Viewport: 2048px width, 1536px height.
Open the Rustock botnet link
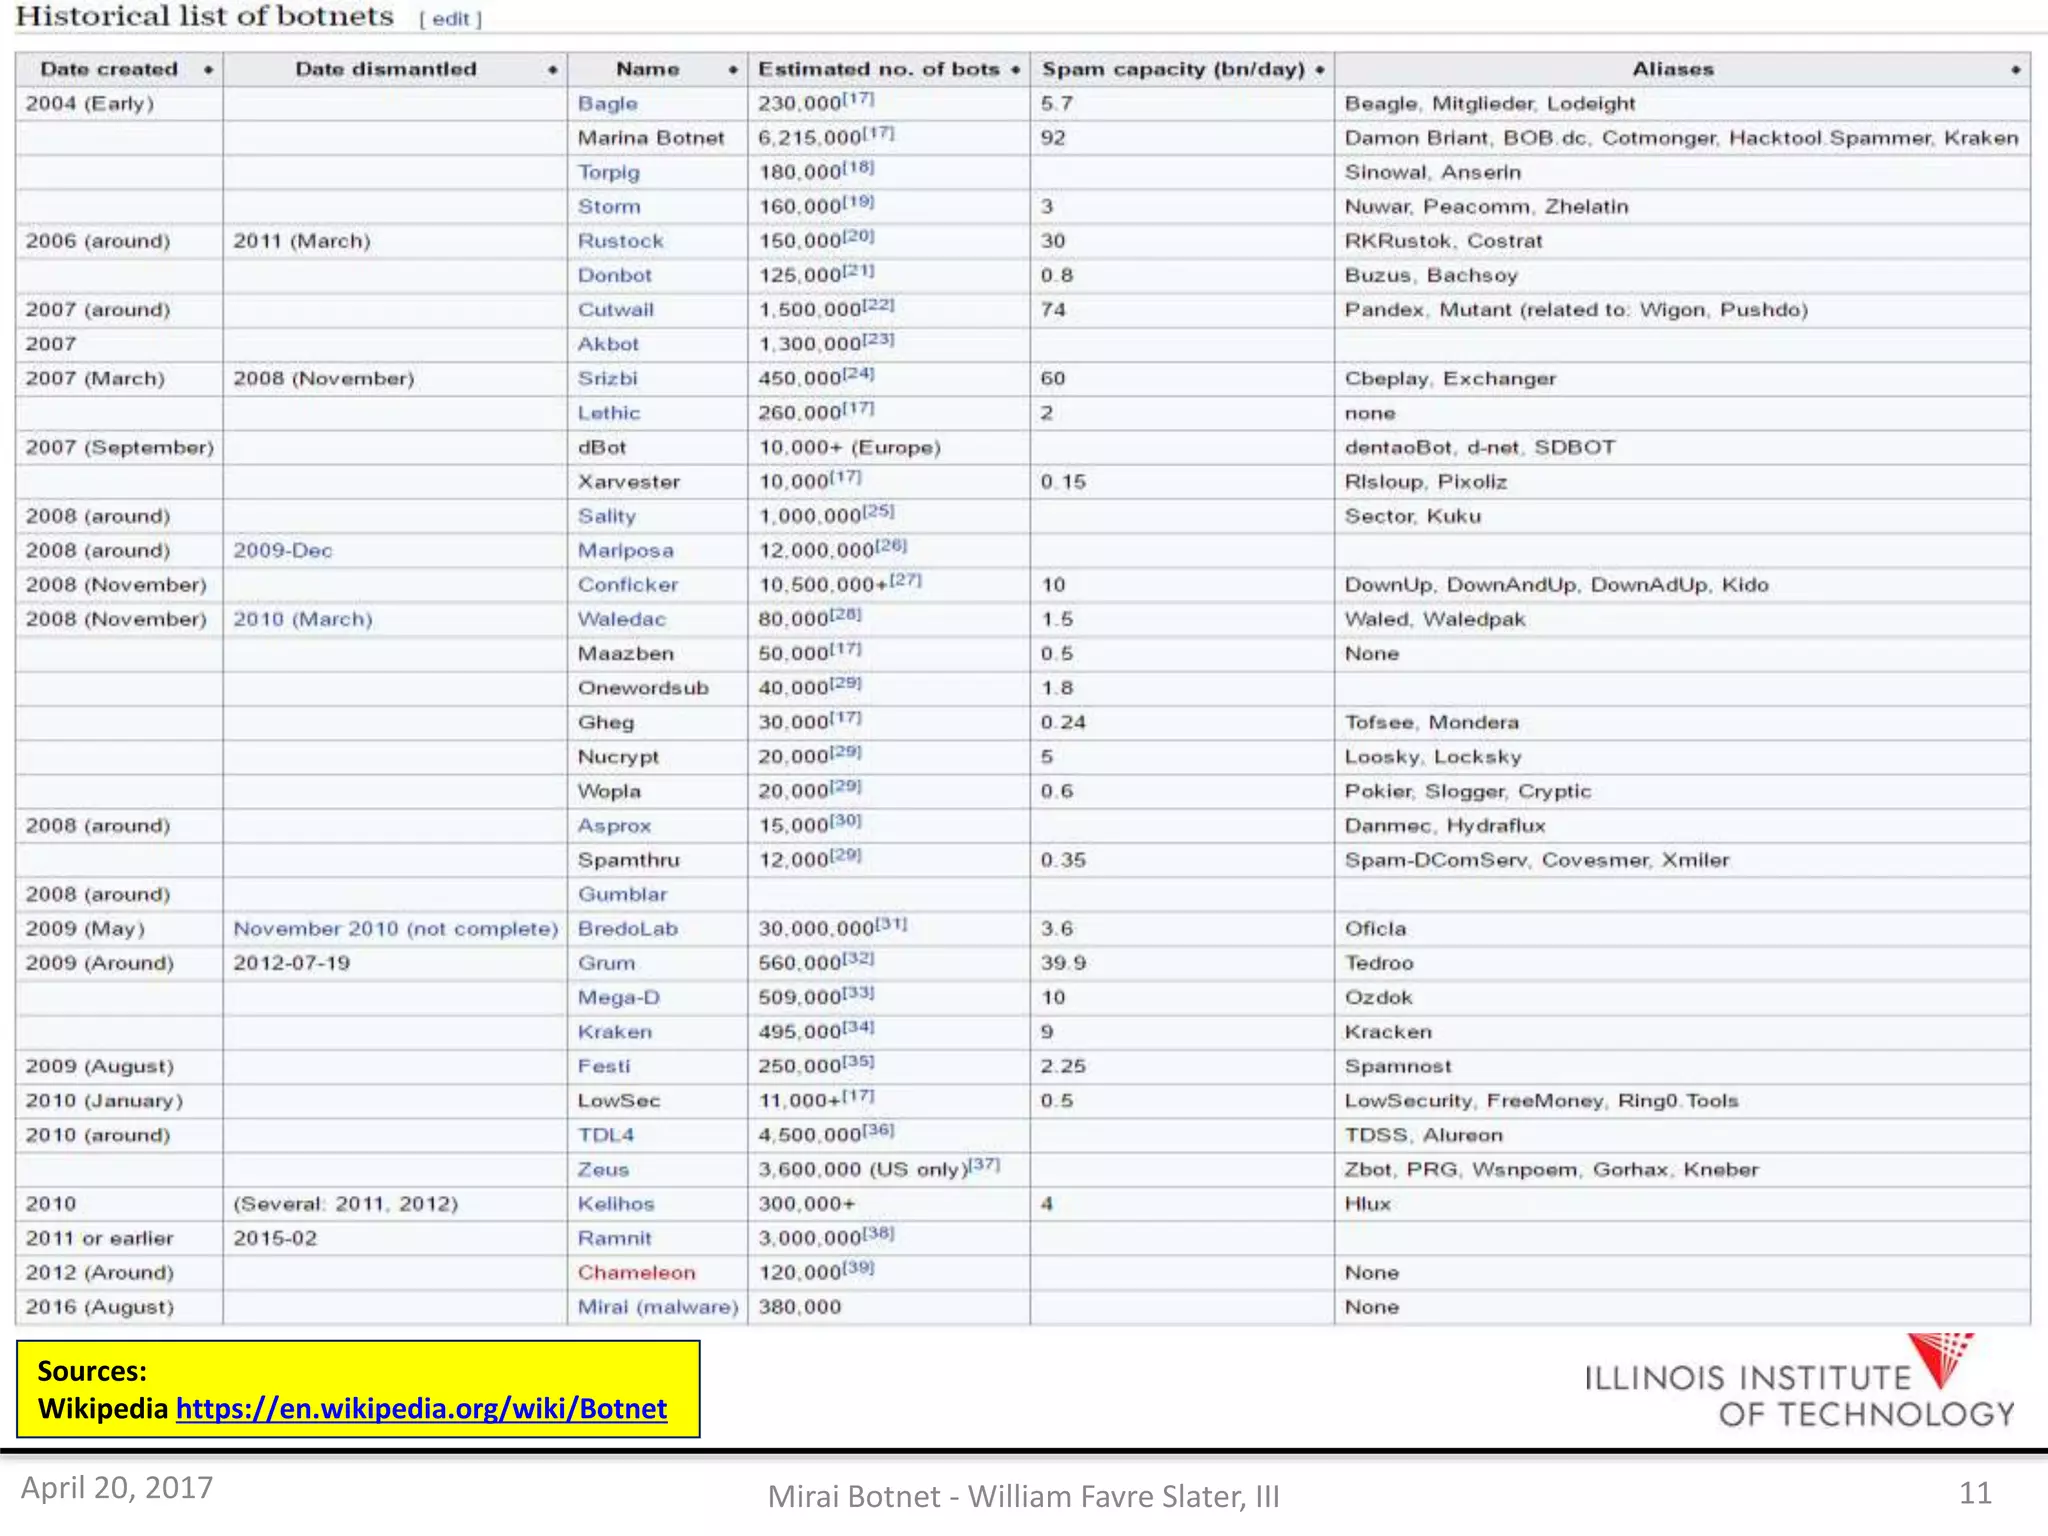620,241
